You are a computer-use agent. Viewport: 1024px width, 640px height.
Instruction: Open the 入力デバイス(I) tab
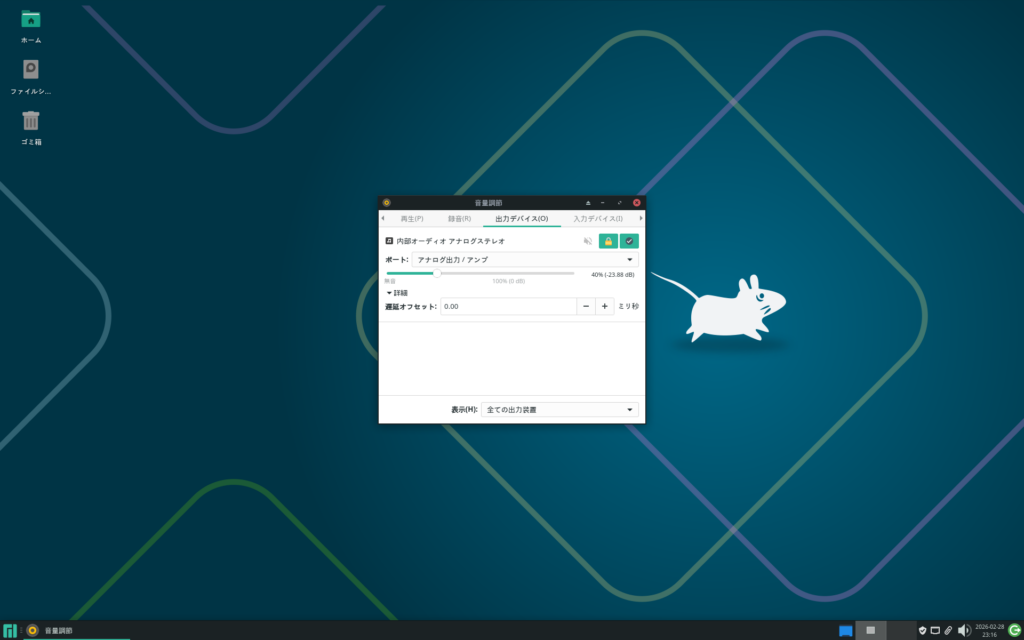pos(597,218)
